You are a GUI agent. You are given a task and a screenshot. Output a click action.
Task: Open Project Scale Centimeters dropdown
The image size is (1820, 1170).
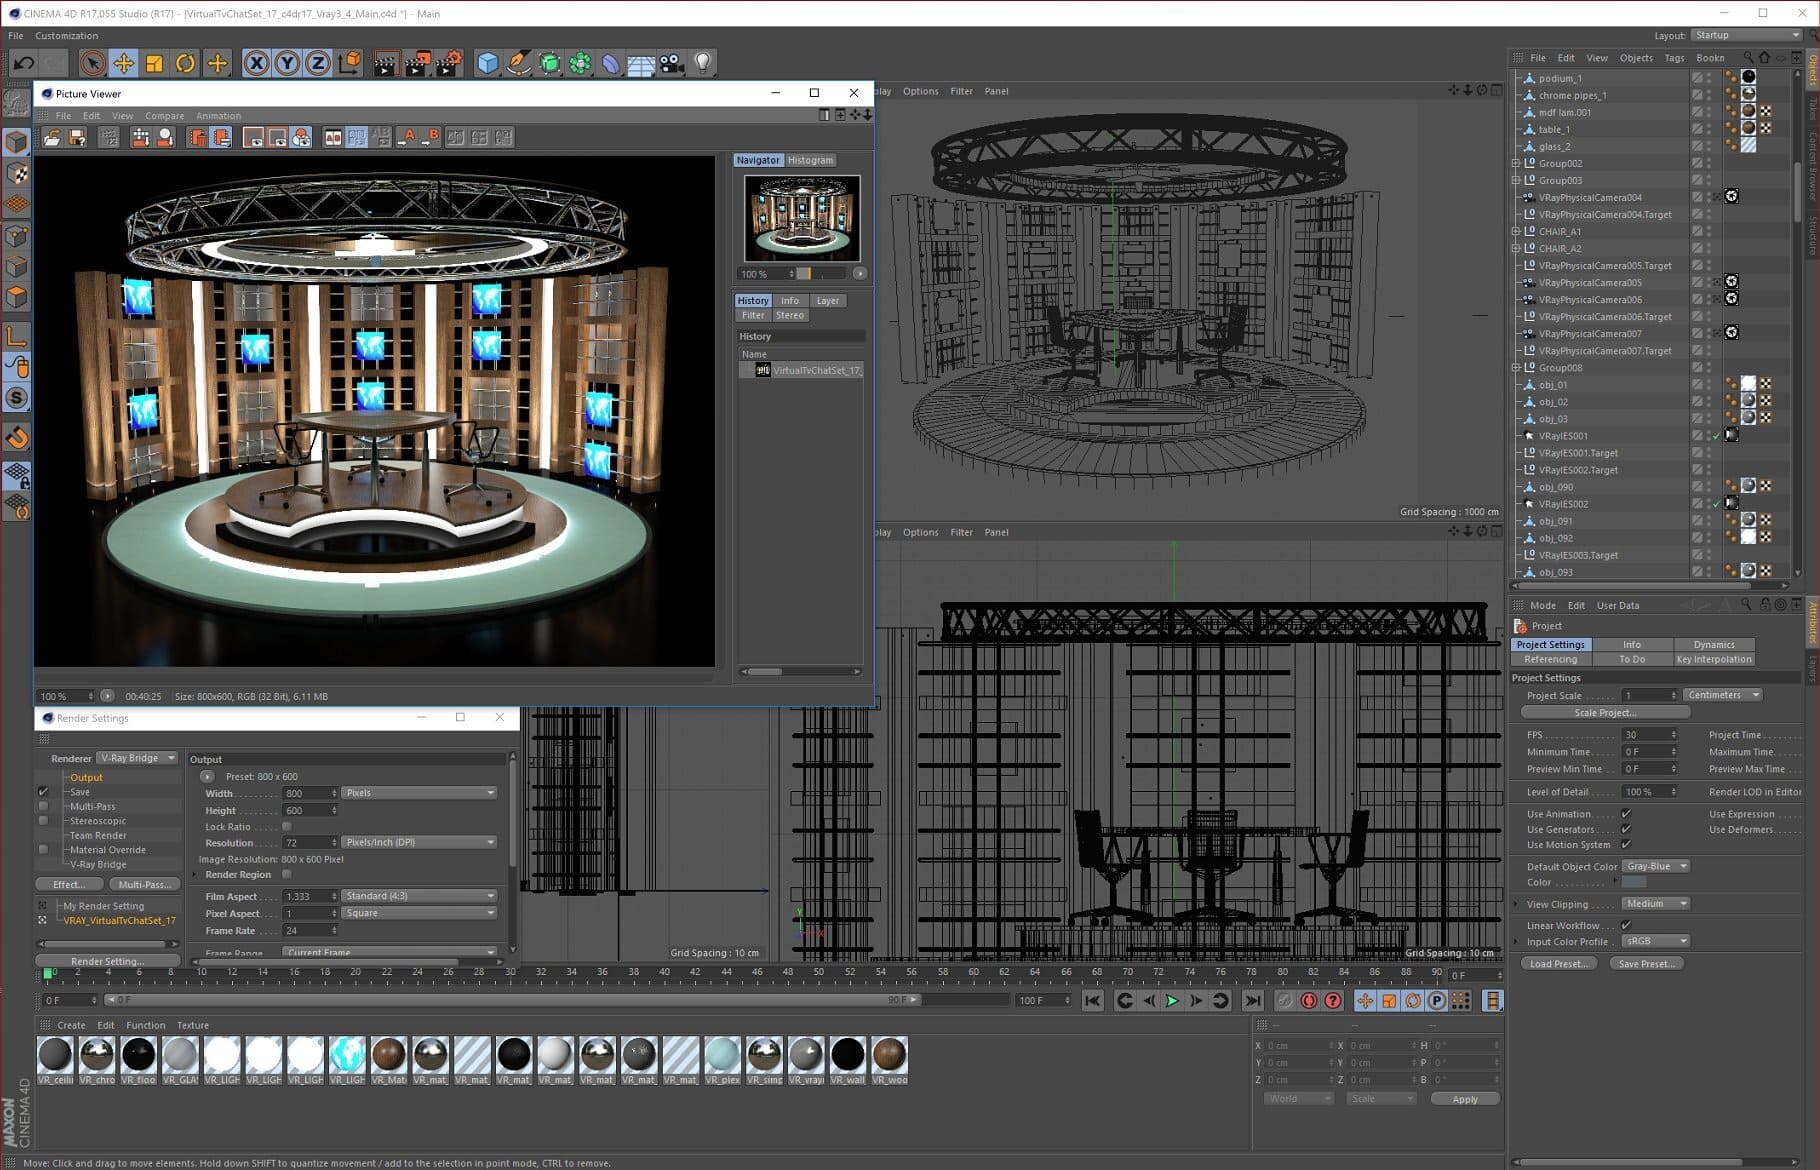pyautogui.click(x=1722, y=695)
